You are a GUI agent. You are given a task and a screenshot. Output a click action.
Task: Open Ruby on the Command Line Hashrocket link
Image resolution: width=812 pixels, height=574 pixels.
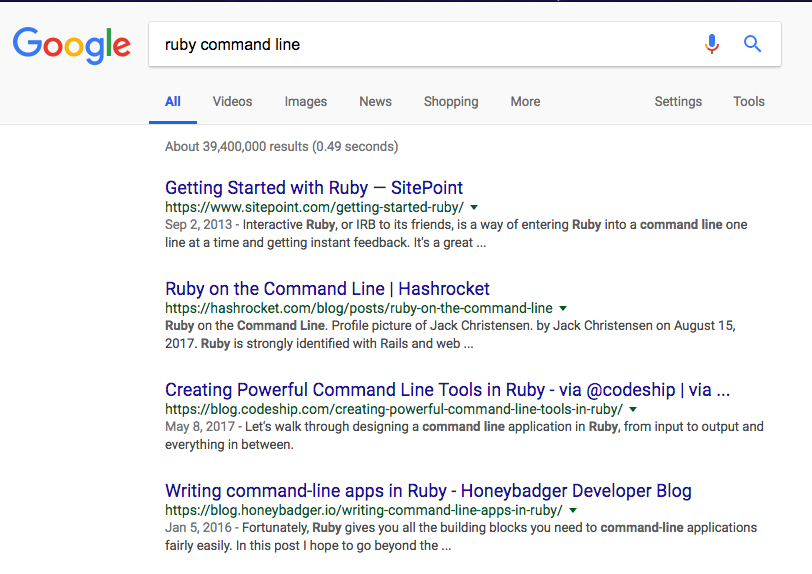click(x=327, y=289)
